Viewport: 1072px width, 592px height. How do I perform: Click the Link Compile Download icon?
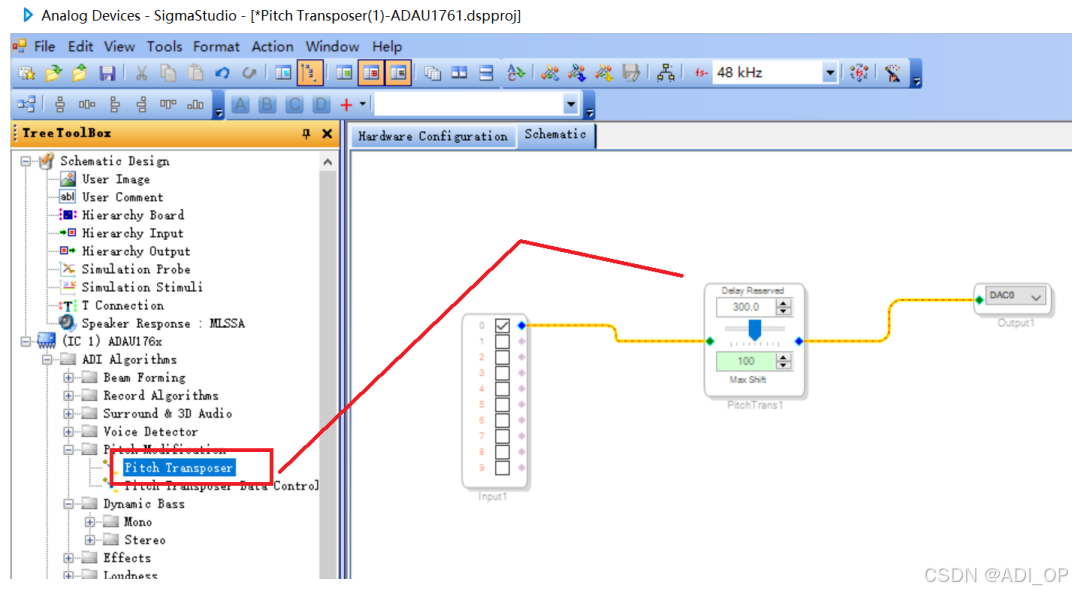pos(604,73)
